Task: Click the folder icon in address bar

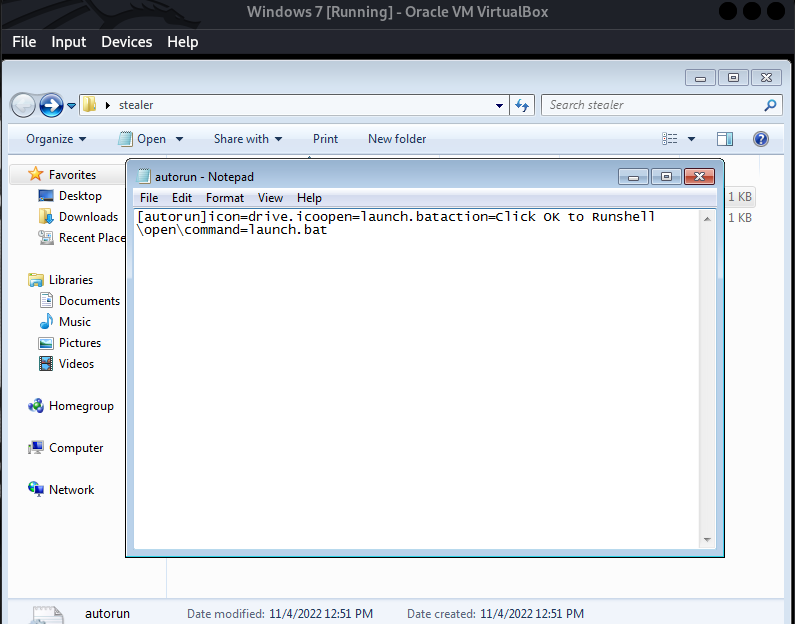Action: coord(90,105)
